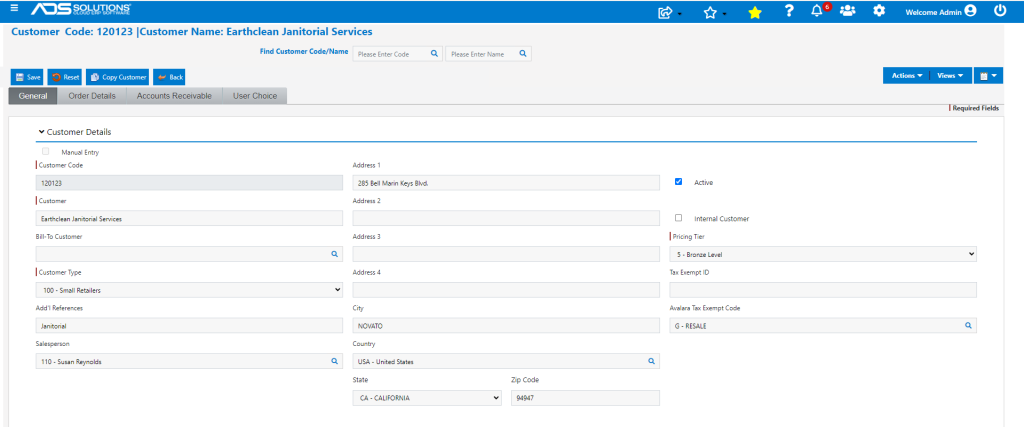The width and height of the screenshot is (1024, 427).
Task: Open the Customer Type dropdown
Action: 189,289
